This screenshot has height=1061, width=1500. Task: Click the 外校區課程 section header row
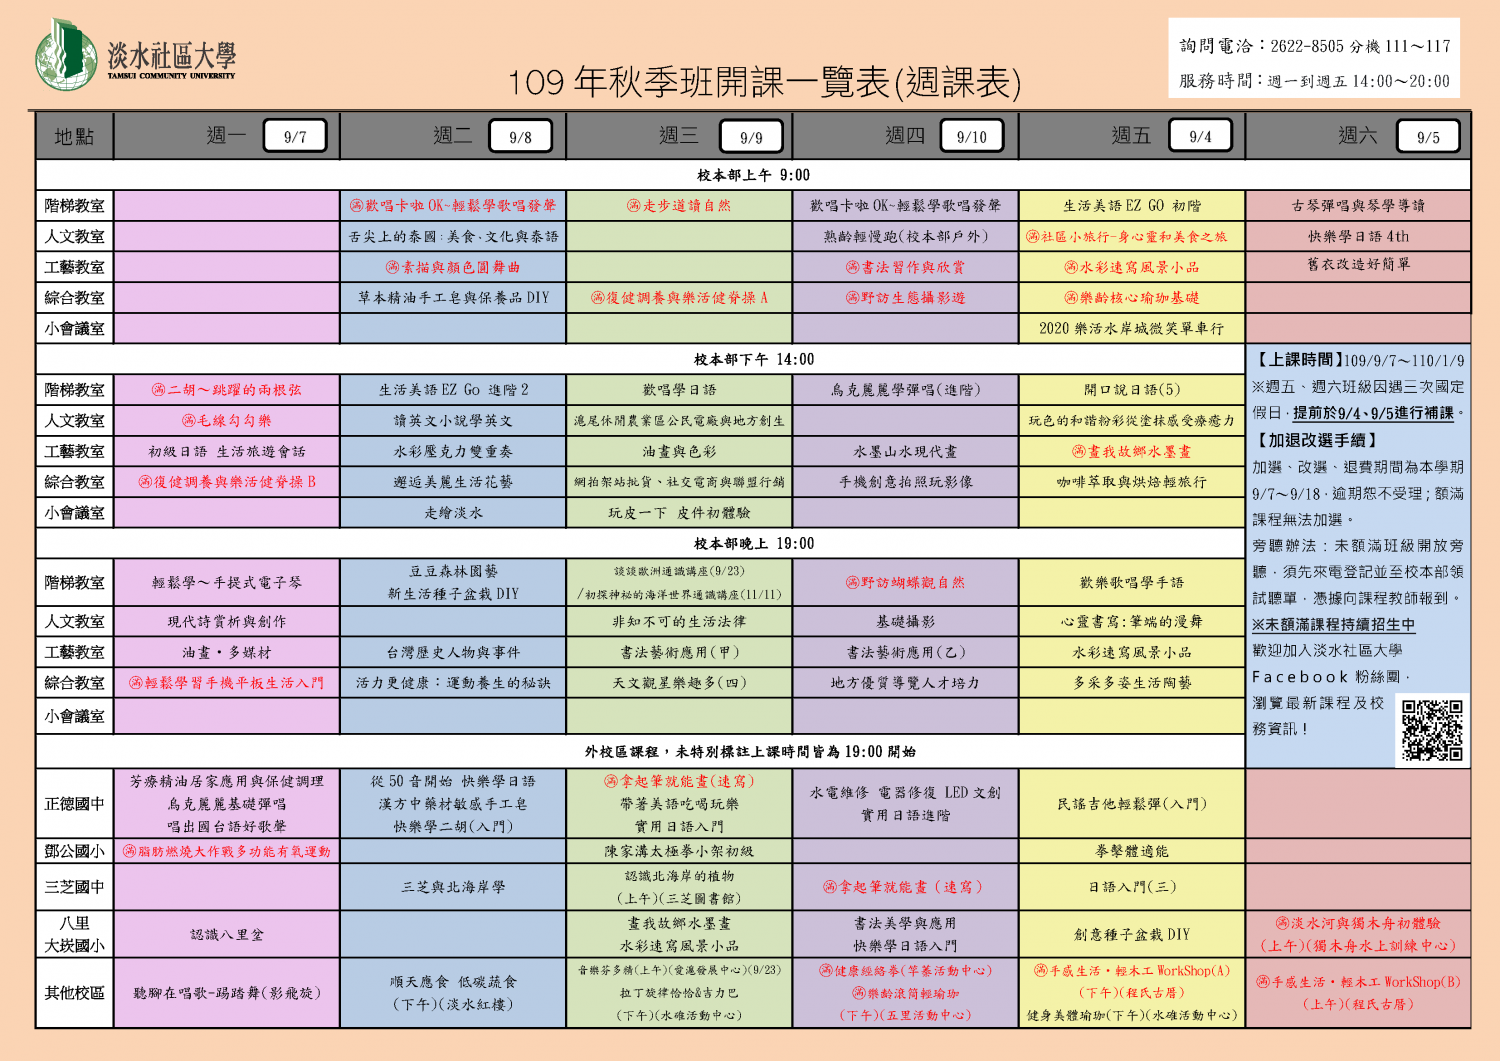point(750,752)
